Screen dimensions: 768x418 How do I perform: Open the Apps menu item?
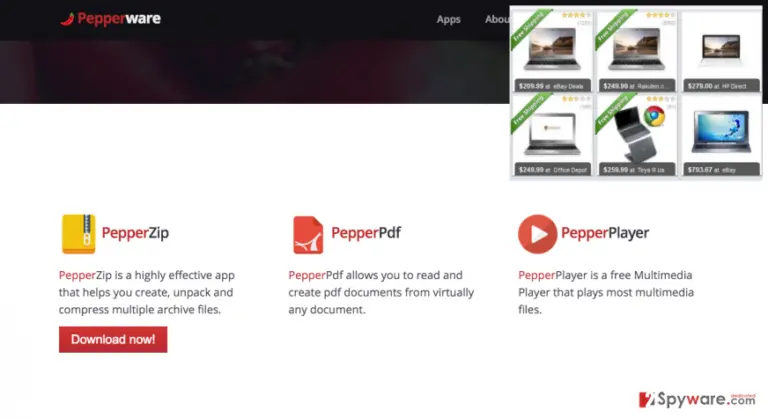(x=449, y=19)
